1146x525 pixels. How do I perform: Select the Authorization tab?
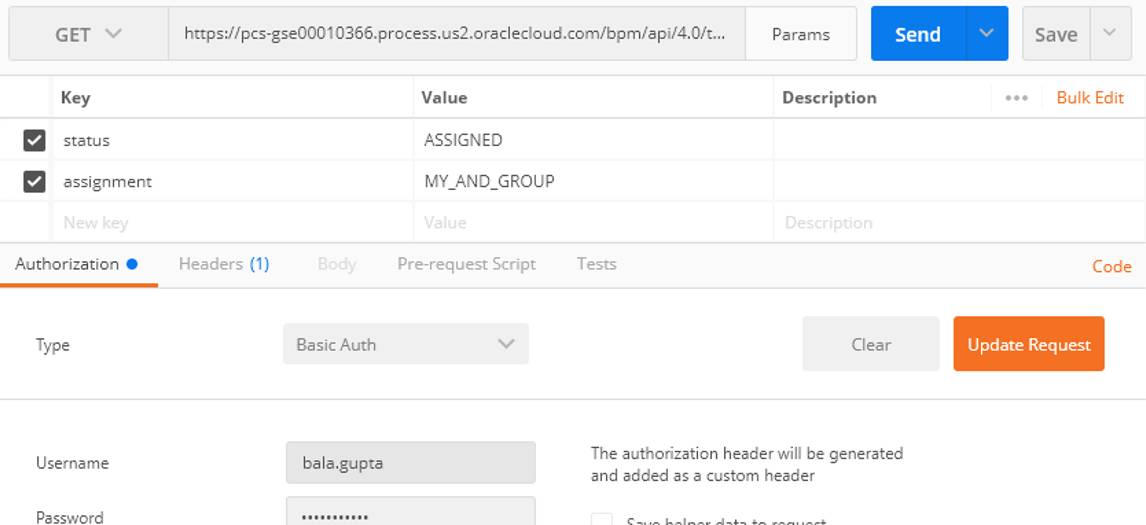click(67, 264)
